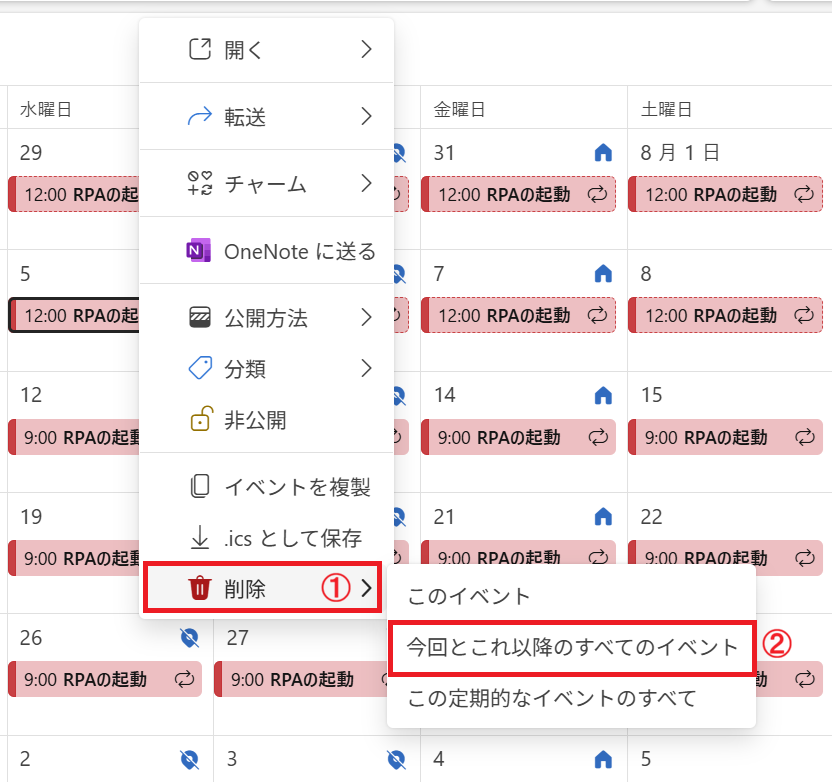832x782 pixels.
Task: Click the 公開方法 show-as icon
Action: click(200, 317)
